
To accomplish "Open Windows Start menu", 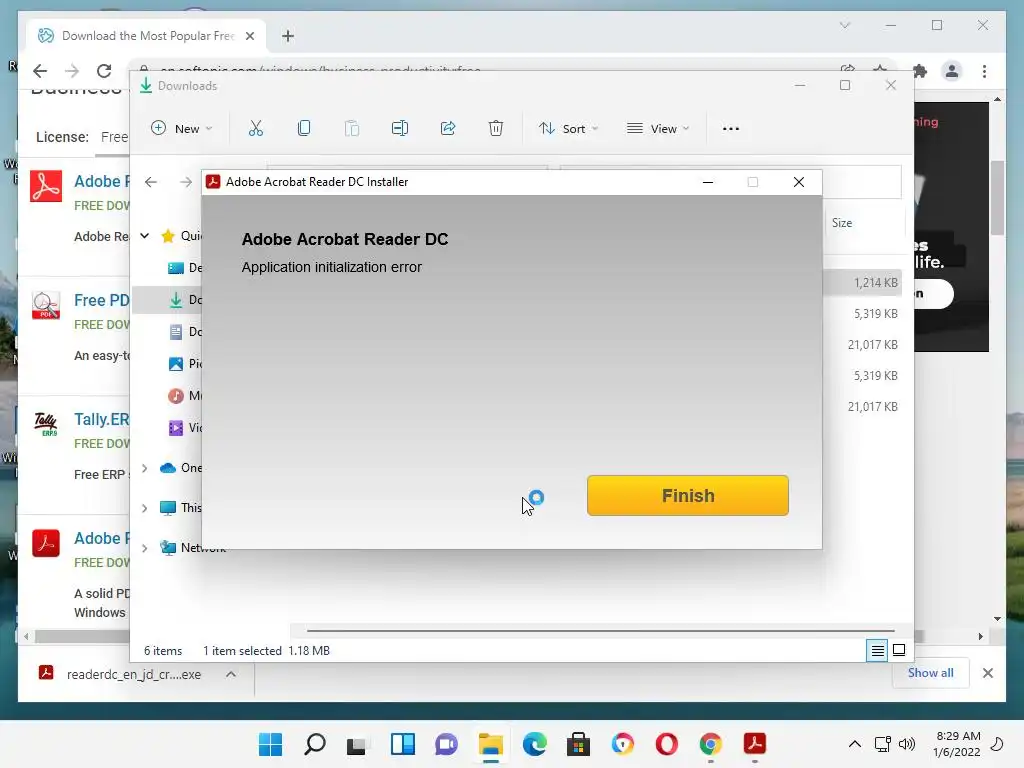I will pos(270,744).
